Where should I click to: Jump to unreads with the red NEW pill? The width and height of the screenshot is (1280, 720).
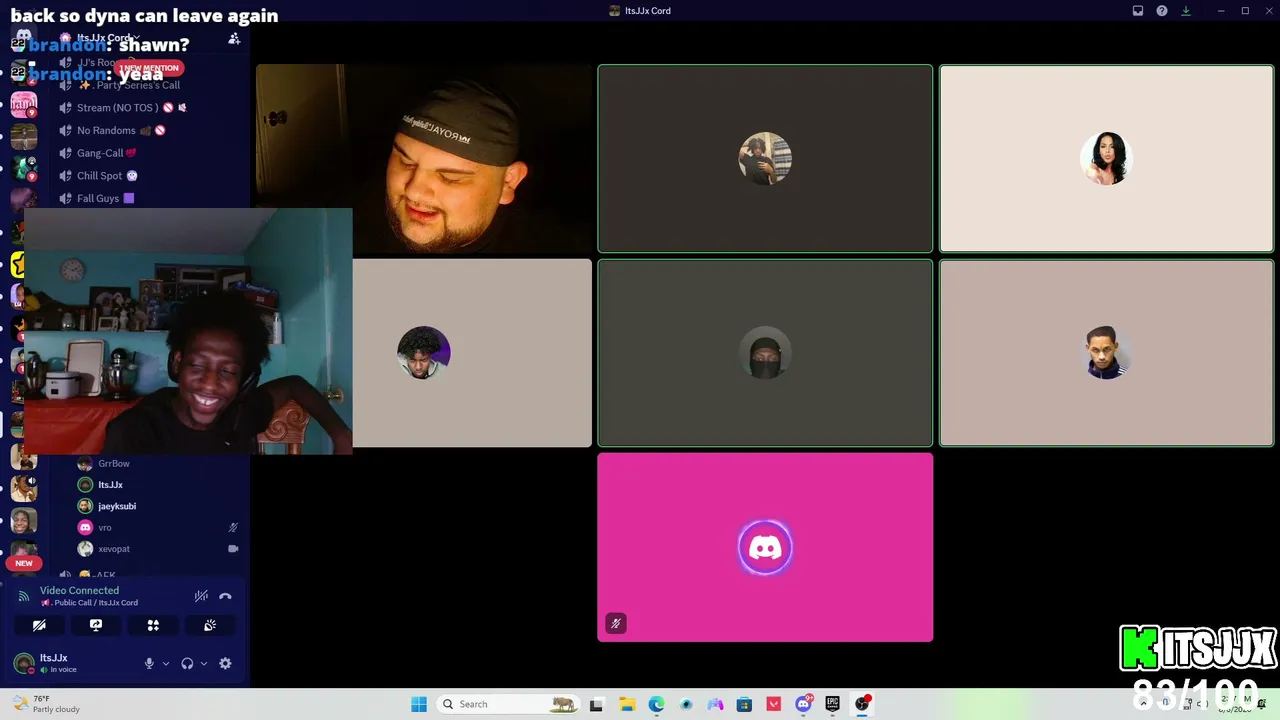tap(24, 563)
